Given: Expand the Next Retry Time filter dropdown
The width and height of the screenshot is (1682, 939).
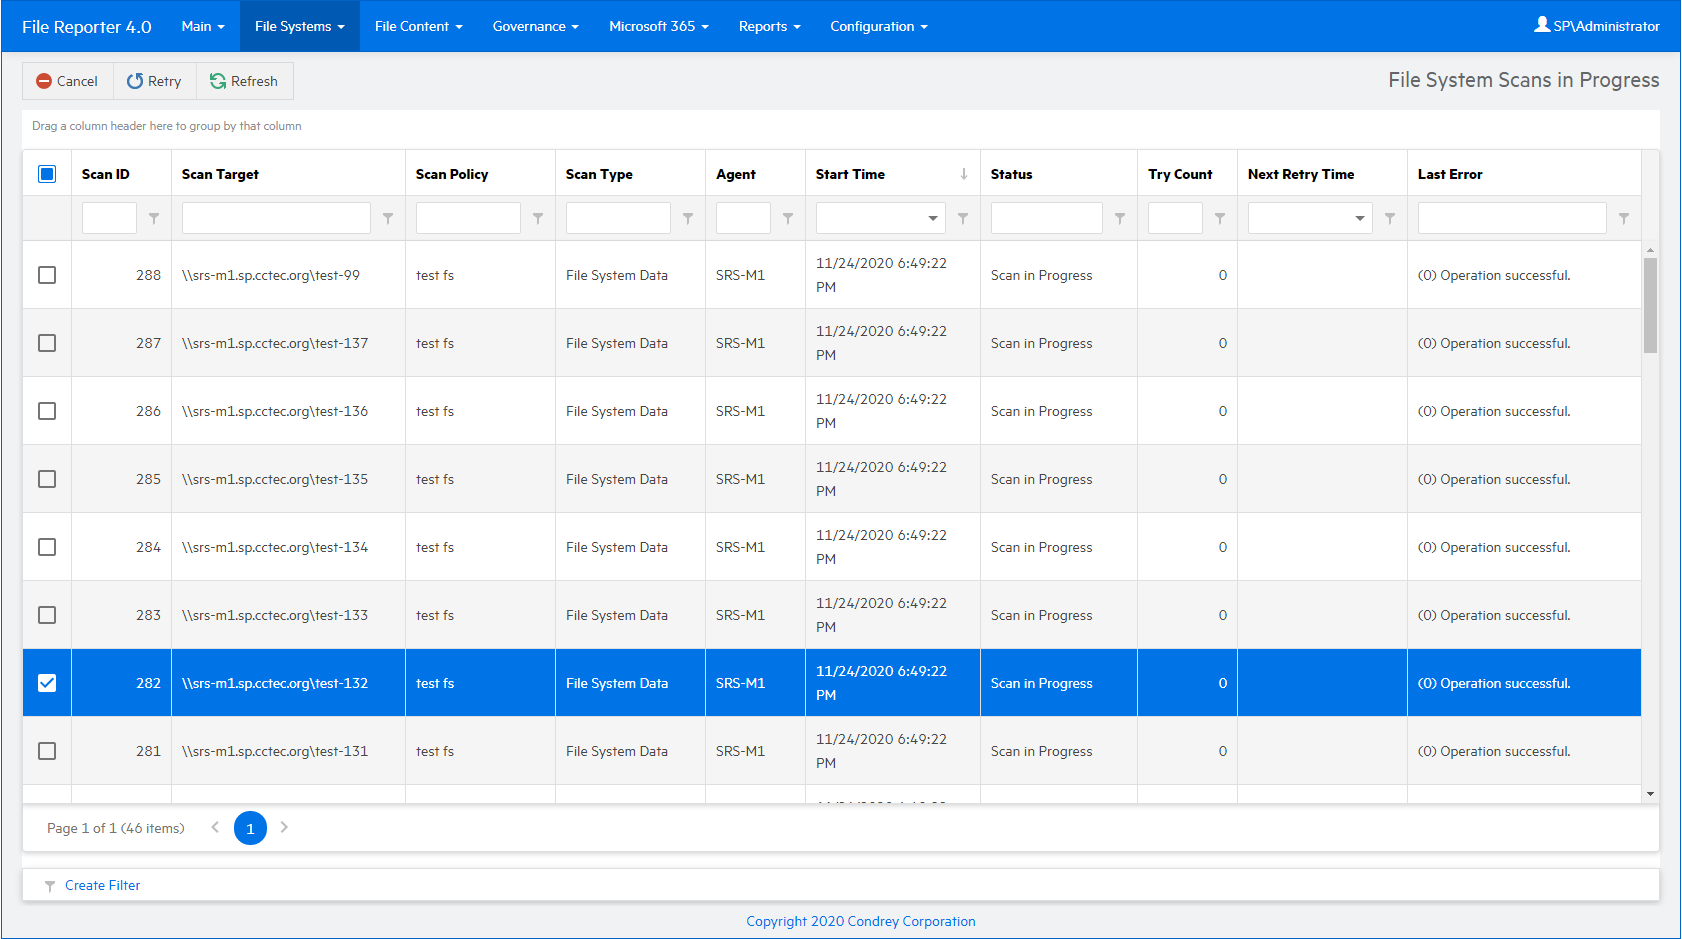Looking at the screenshot, I should point(1359,218).
